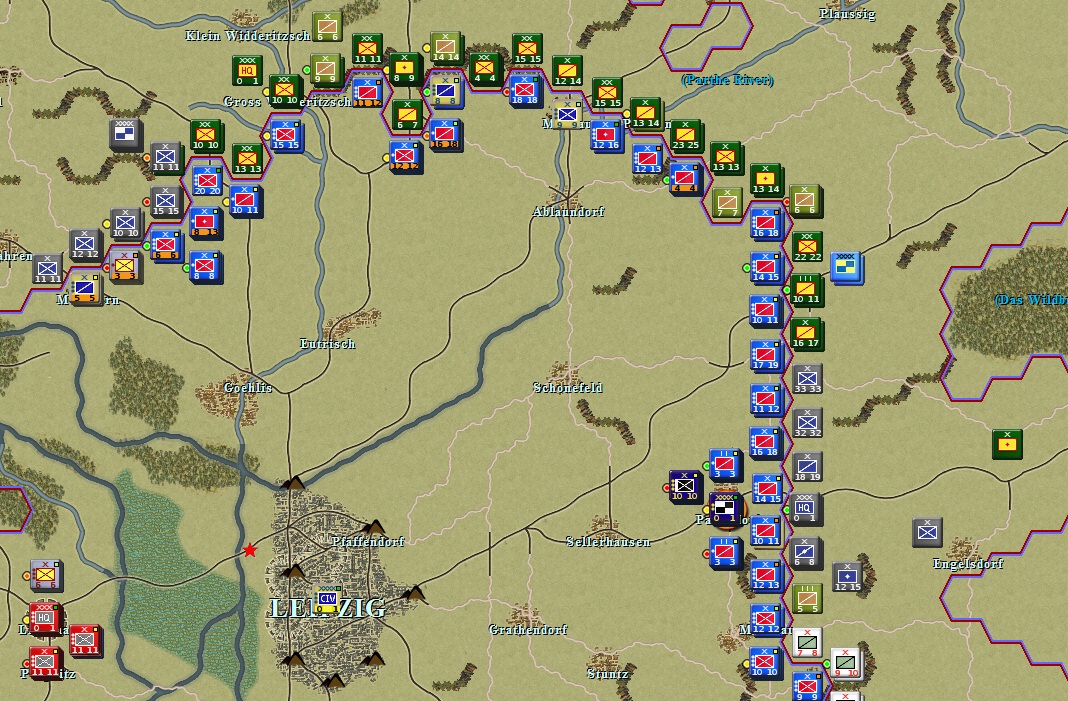This screenshot has width=1068, height=701.
Task: Select lone green artillery counter without numbers
Action: [x=1007, y=445]
